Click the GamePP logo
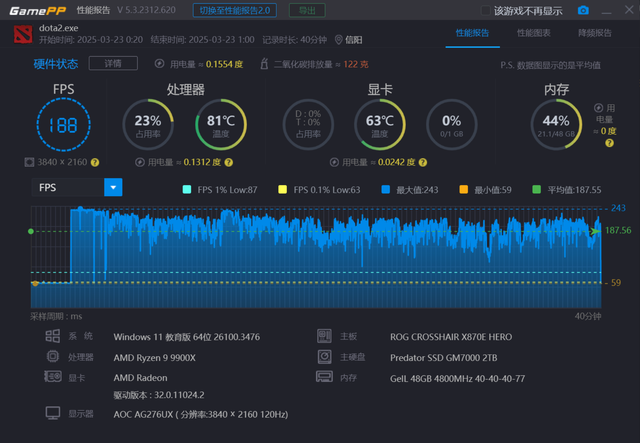The image size is (640, 443). click(38, 10)
